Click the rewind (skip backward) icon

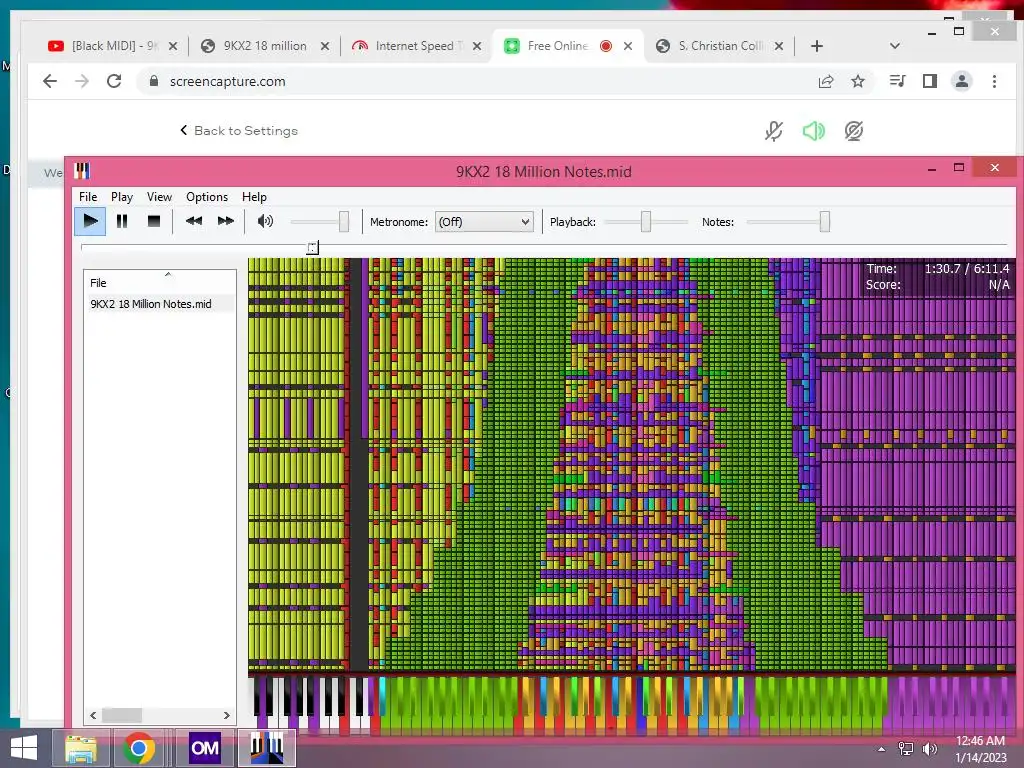[194, 221]
